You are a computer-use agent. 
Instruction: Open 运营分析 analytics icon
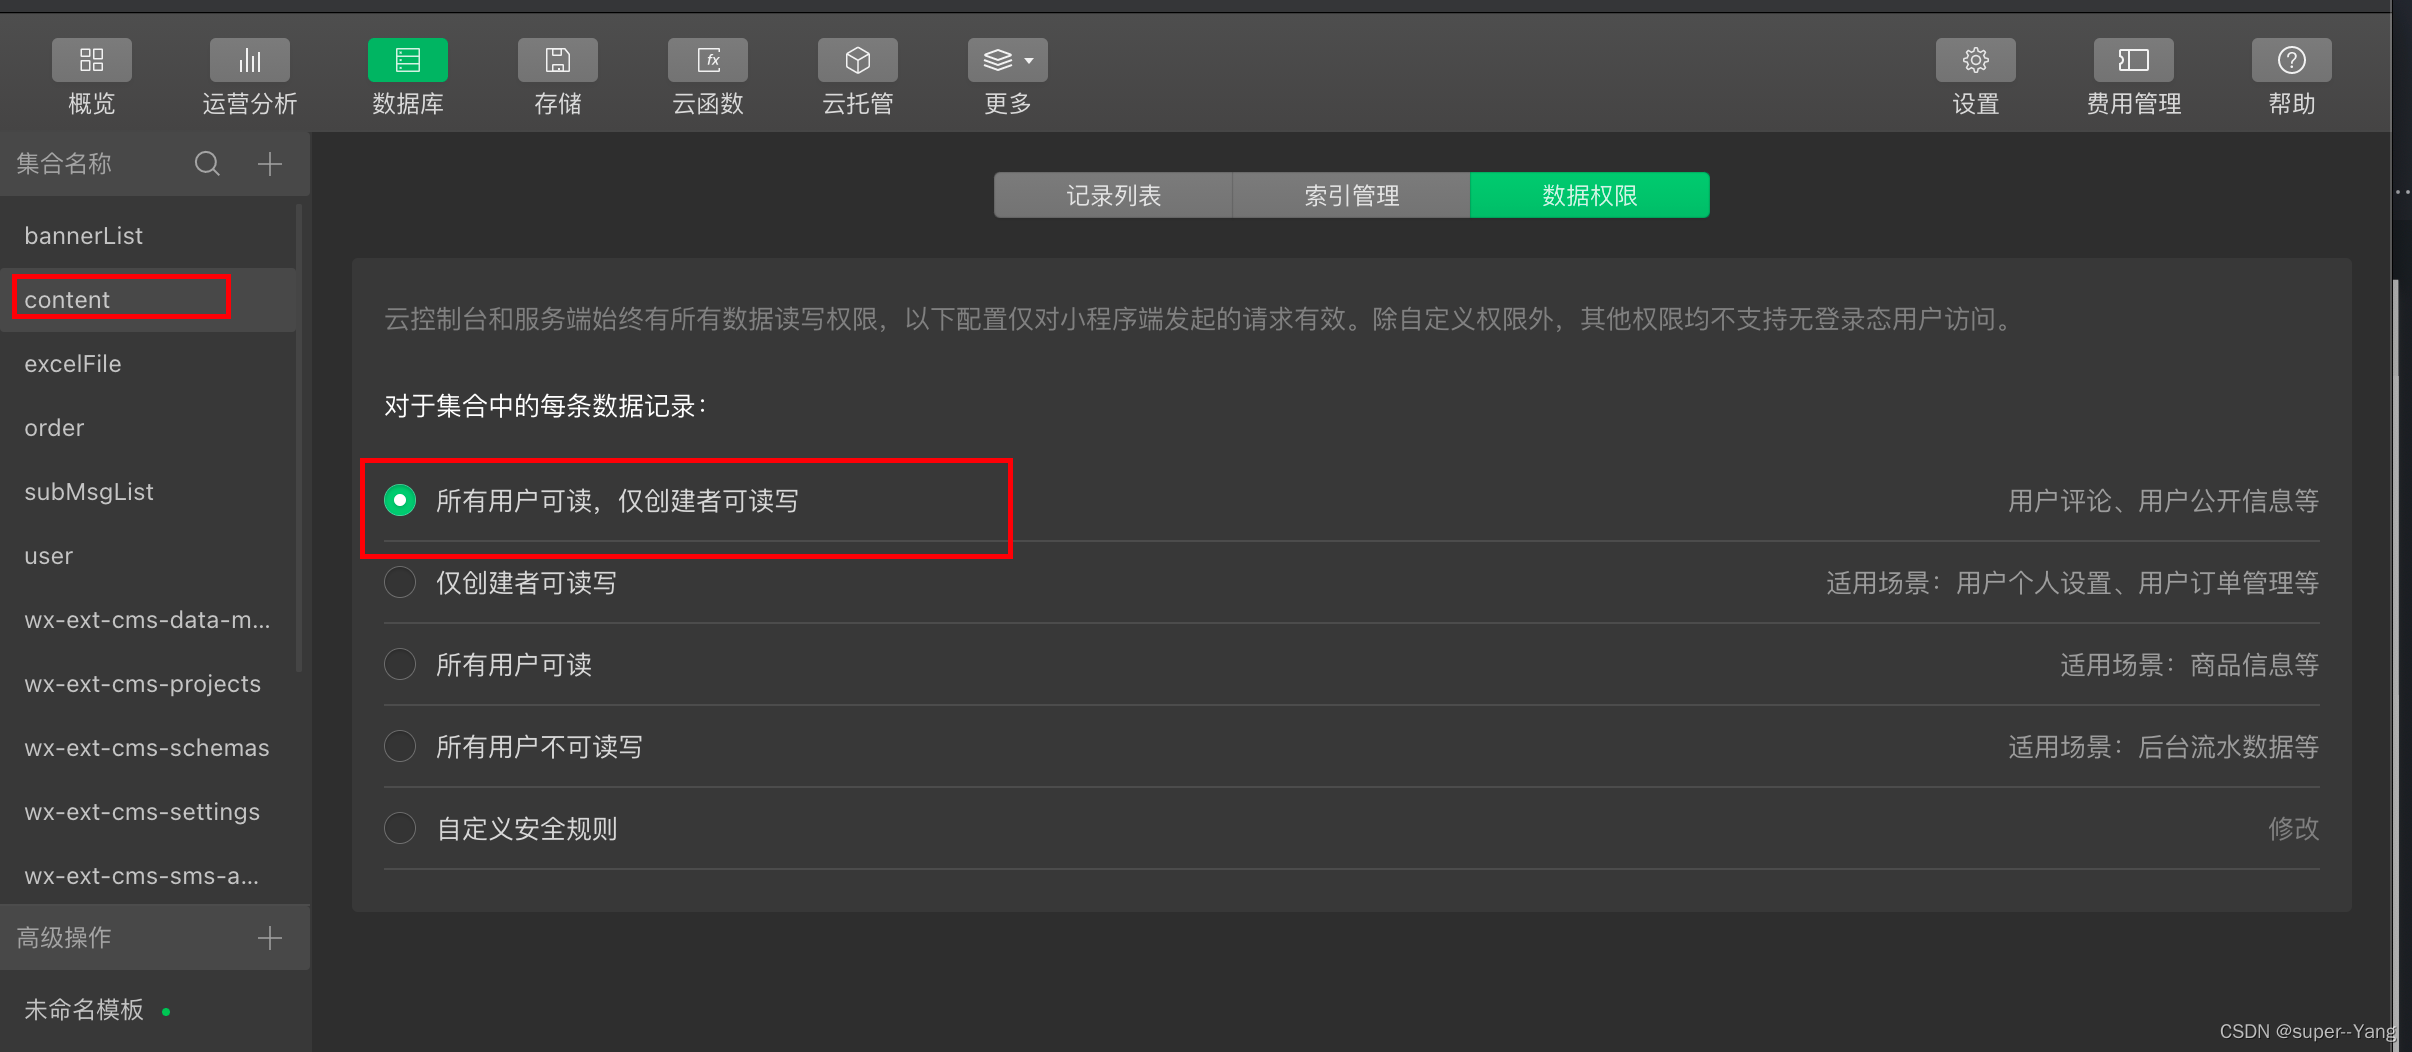point(249,61)
